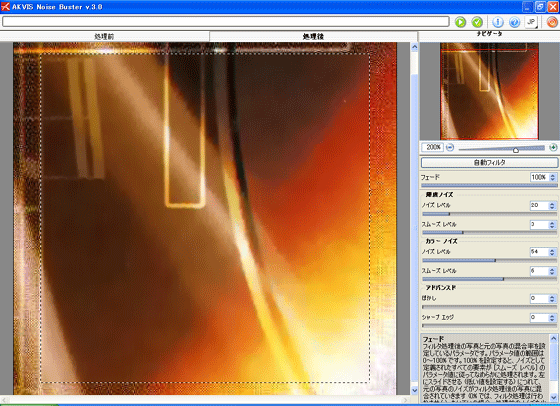Click the シャープ エッジ slider track
The width and height of the screenshot is (560, 406).
489,326
